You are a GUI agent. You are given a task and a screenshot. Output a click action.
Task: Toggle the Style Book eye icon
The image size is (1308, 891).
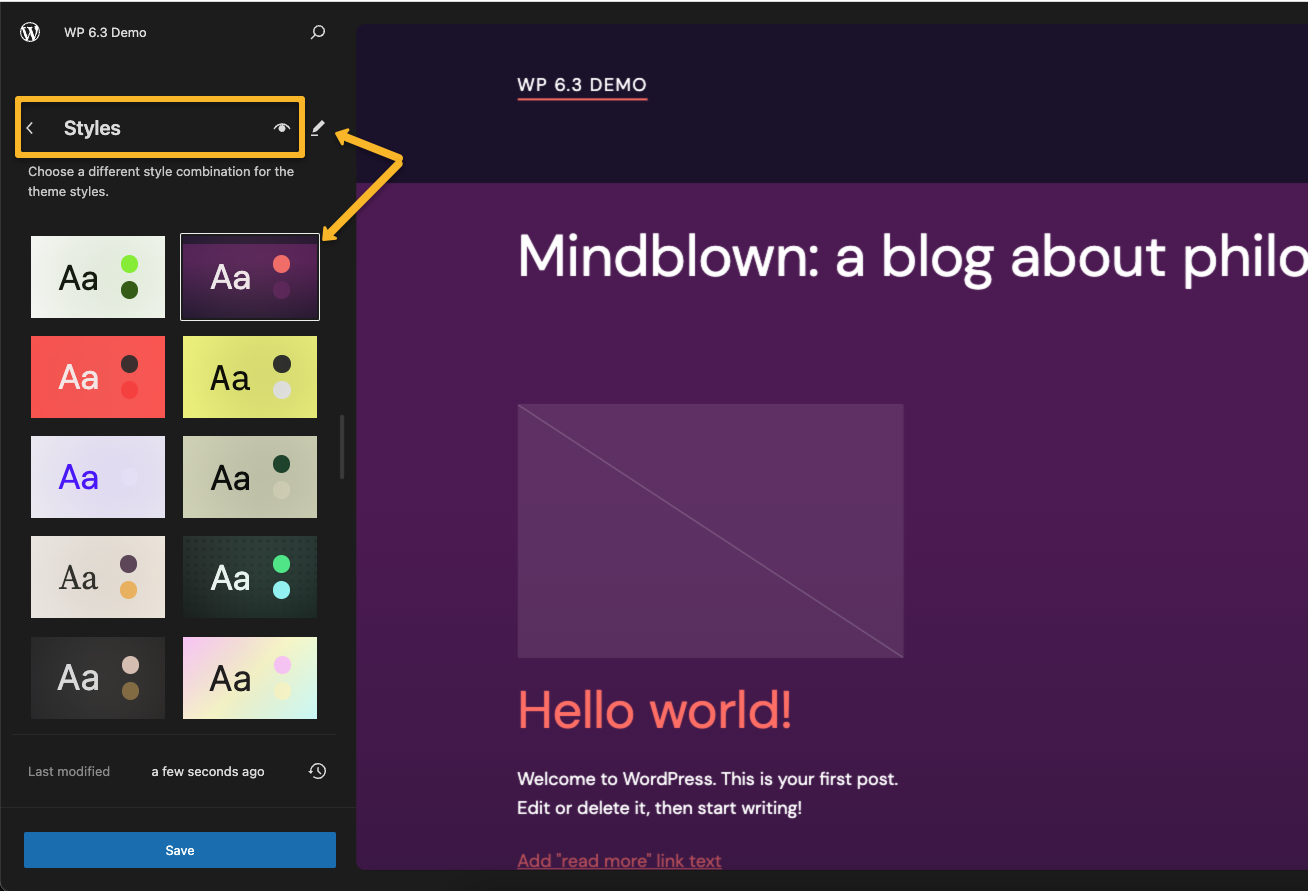coord(281,128)
